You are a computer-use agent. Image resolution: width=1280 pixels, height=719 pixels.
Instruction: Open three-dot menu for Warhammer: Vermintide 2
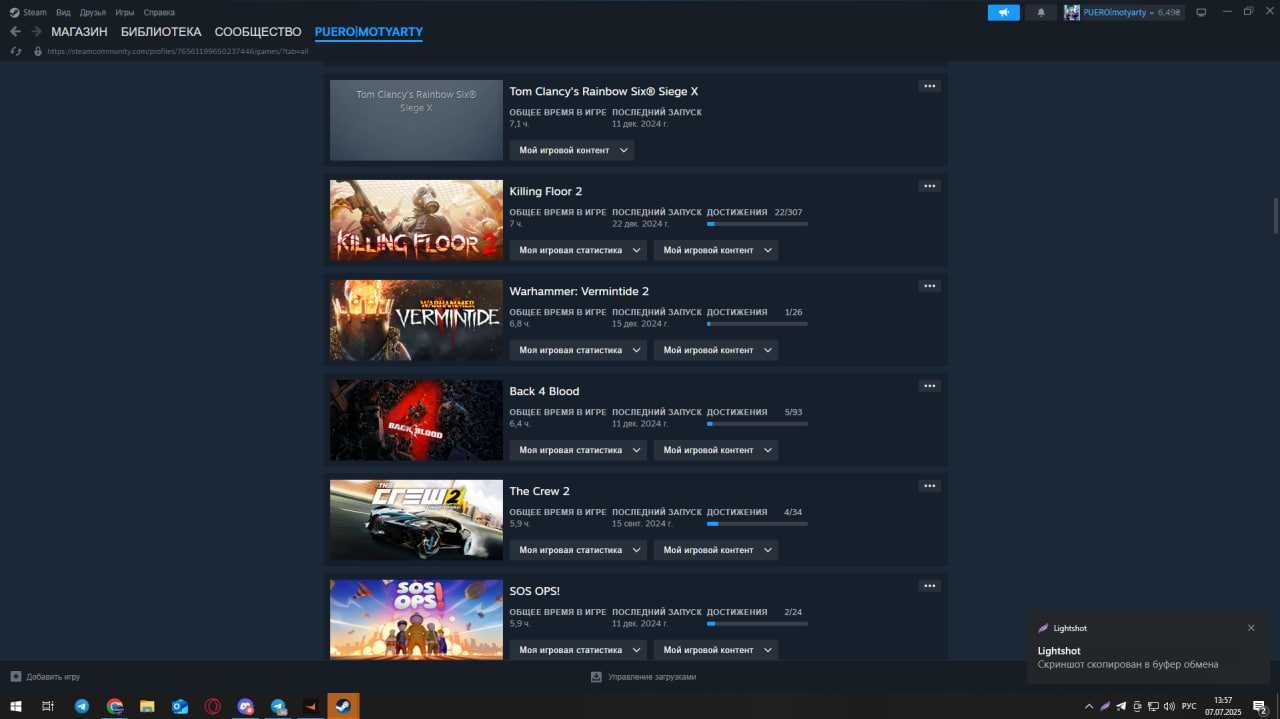pyautogui.click(x=930, y=286)
